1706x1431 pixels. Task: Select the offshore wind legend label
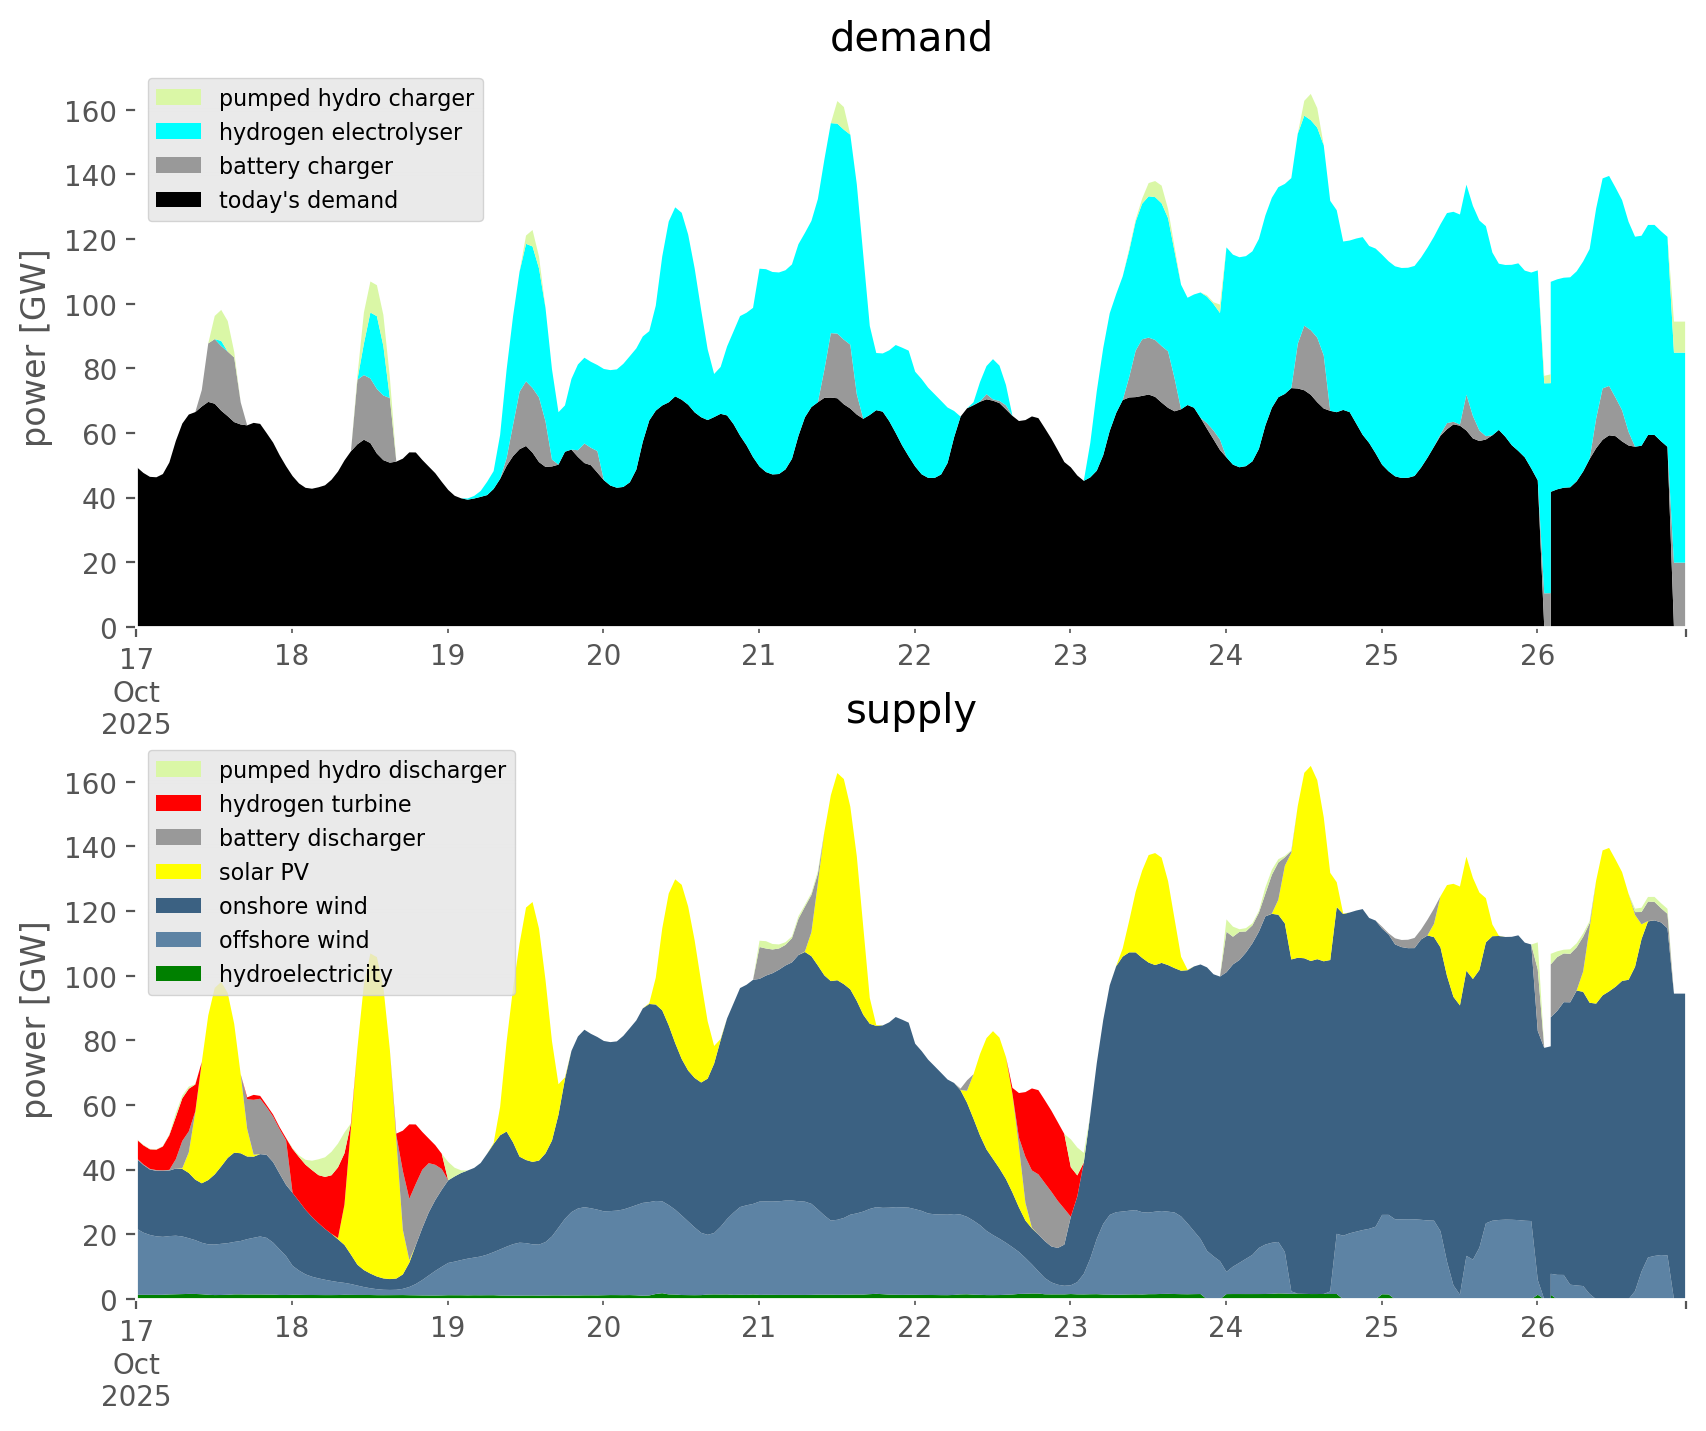pos(294,940)
